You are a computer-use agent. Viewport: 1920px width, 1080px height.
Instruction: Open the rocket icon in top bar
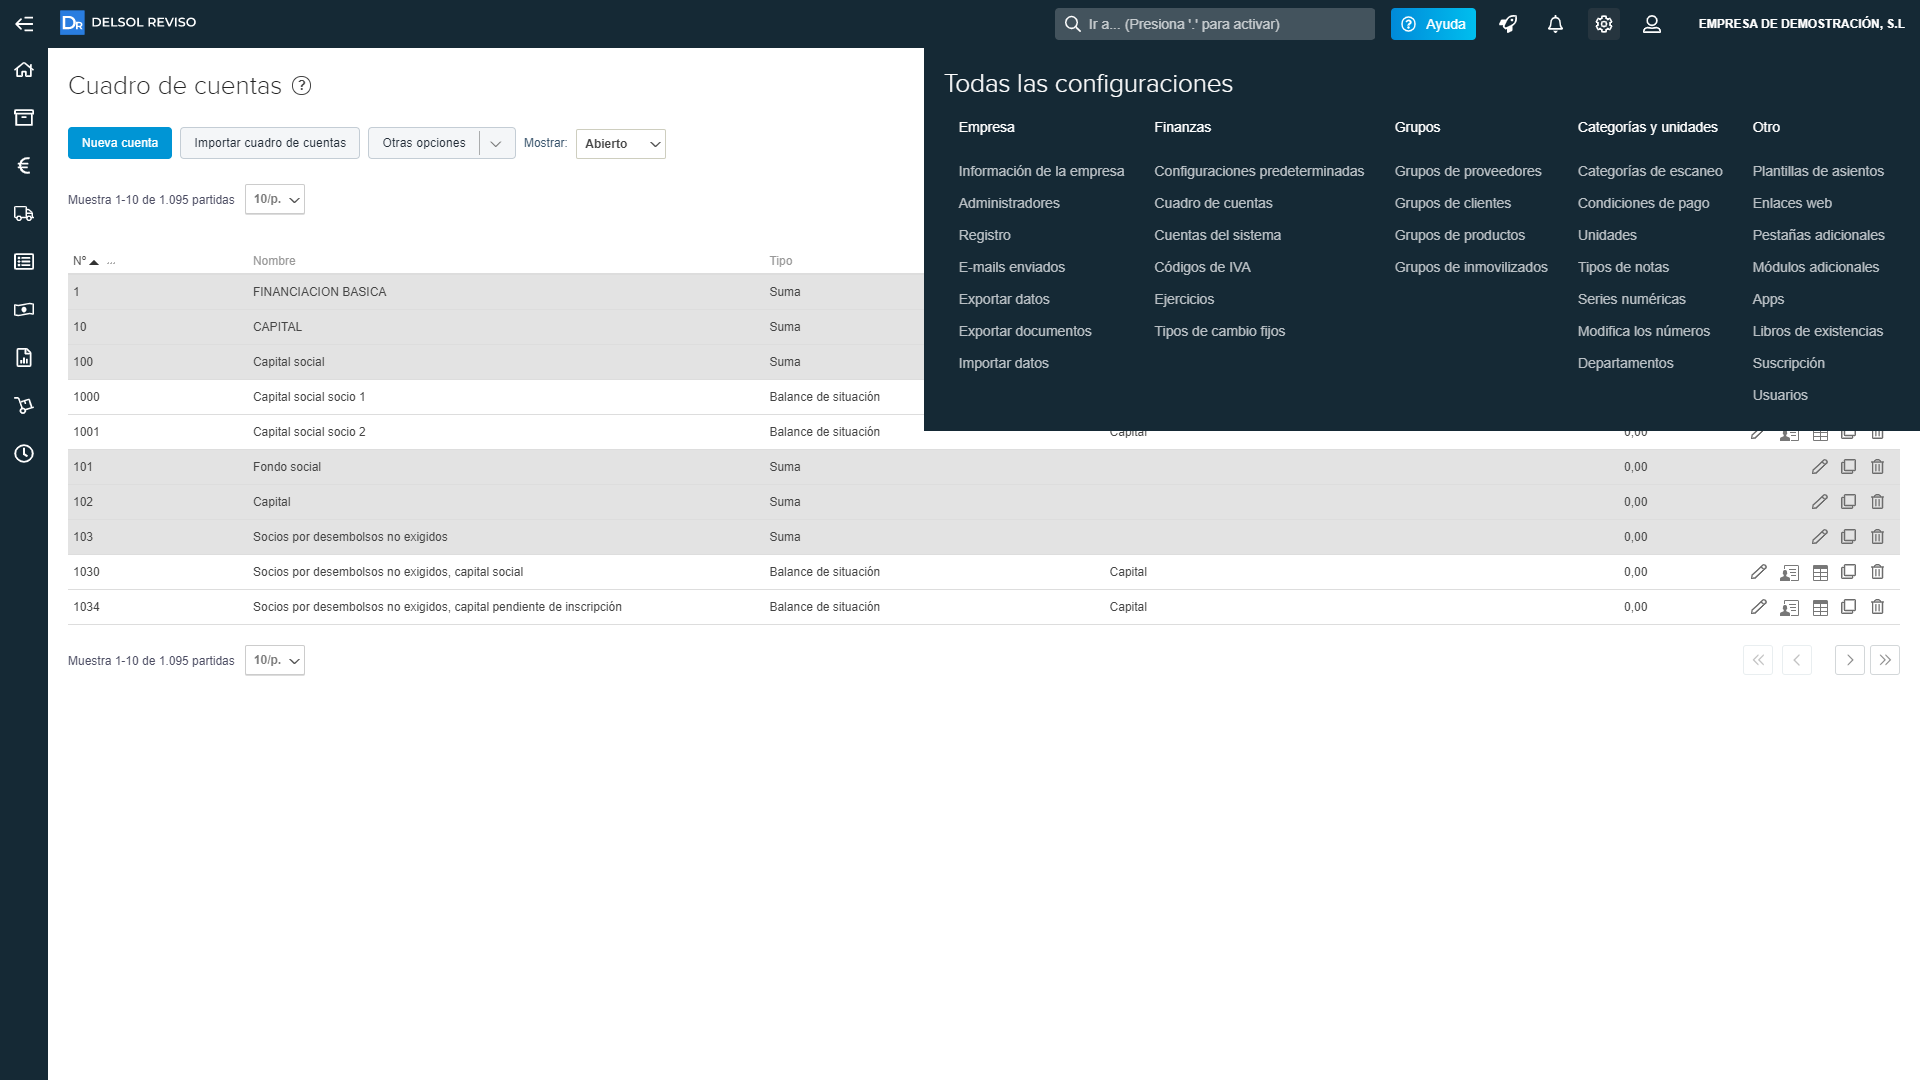pos(1508,24)
